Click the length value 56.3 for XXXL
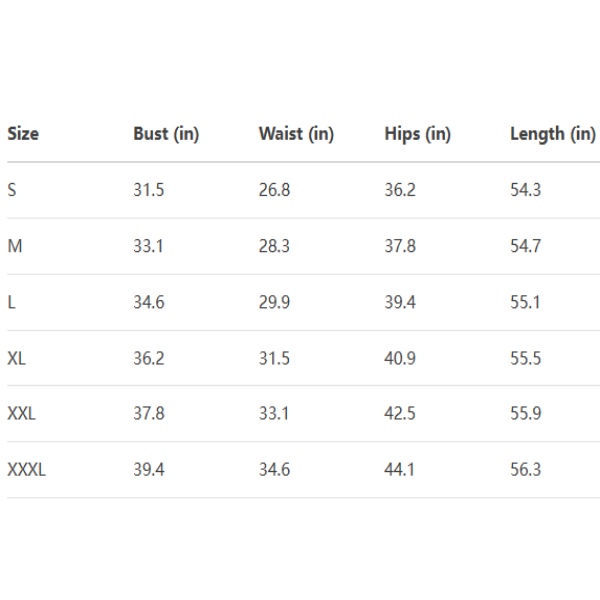Image resolution: width=600 pixels, height=600 pixels. click(x=525, y=469)
